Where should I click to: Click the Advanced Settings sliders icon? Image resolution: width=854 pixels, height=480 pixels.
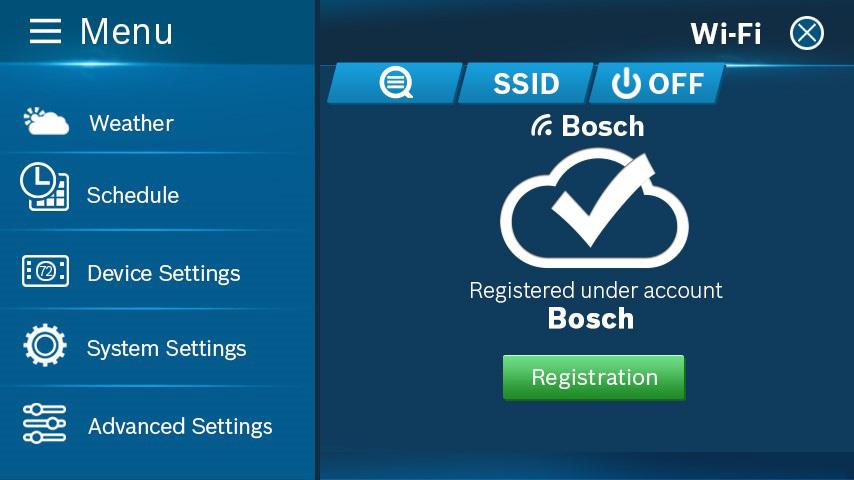click(45, 423)
